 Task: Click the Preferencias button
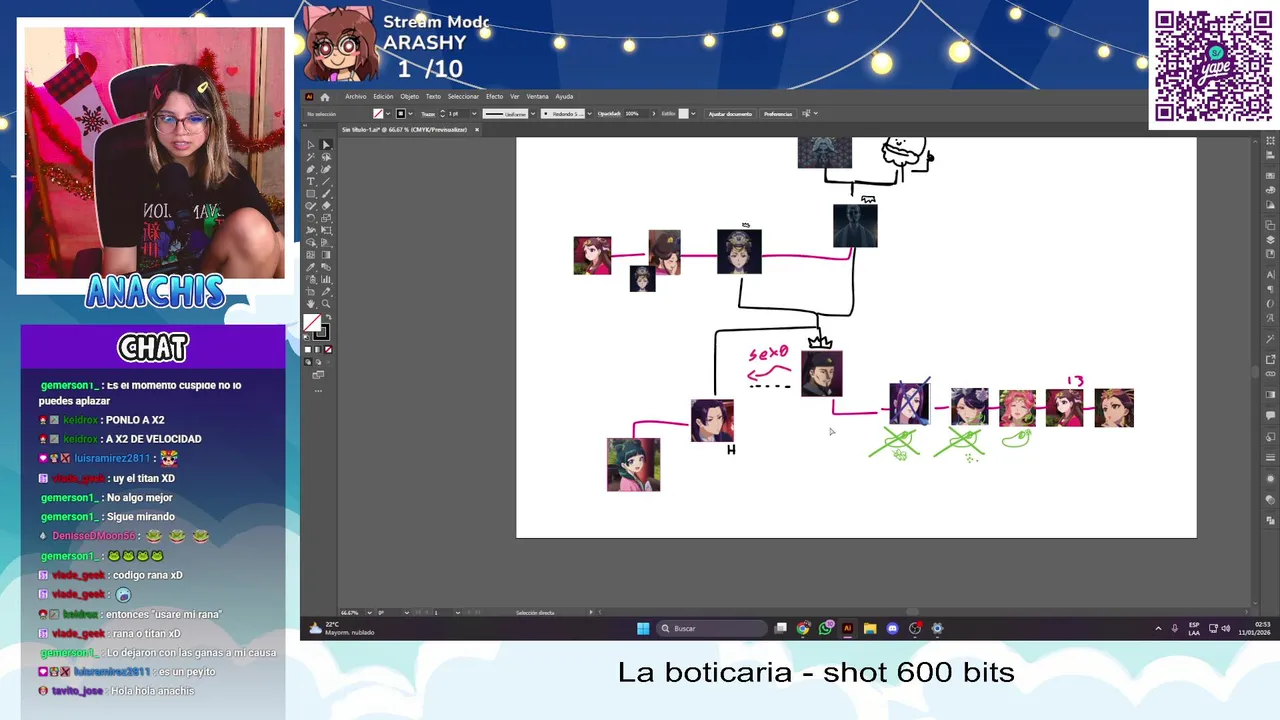click(778, 113)
